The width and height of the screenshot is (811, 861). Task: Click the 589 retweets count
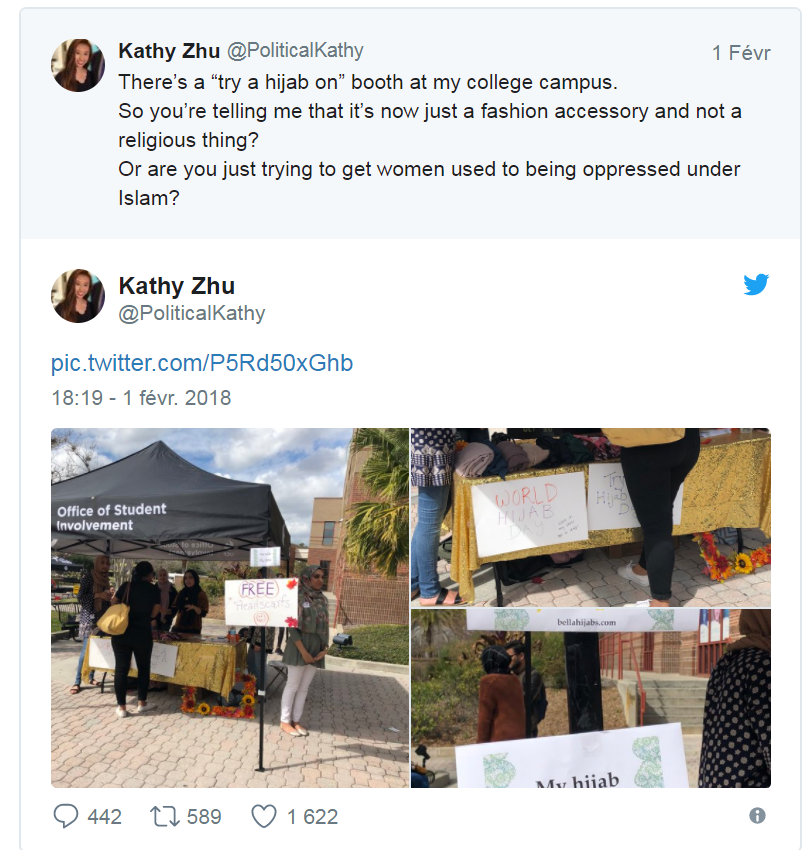pos(204,817)
